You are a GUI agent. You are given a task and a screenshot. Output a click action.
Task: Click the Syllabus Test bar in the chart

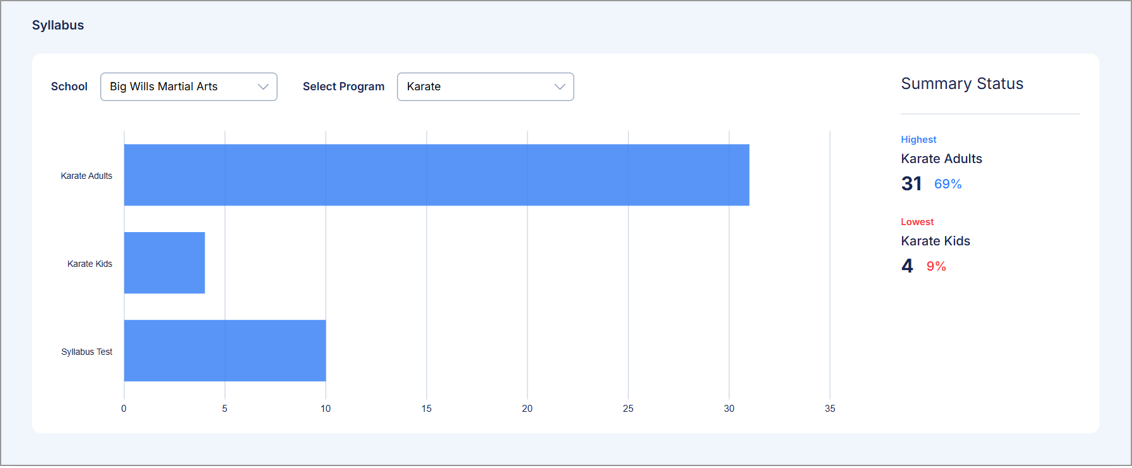pos(225,351)
